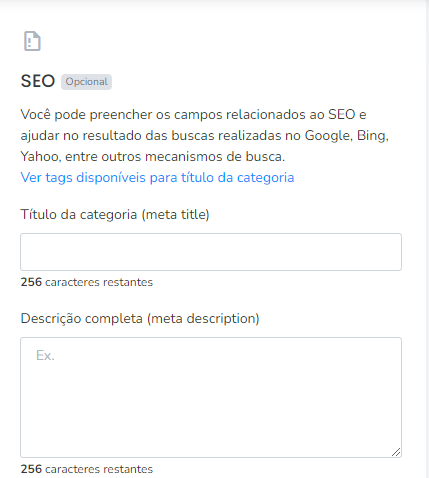Click the bold 256 under the meta description

31,469
